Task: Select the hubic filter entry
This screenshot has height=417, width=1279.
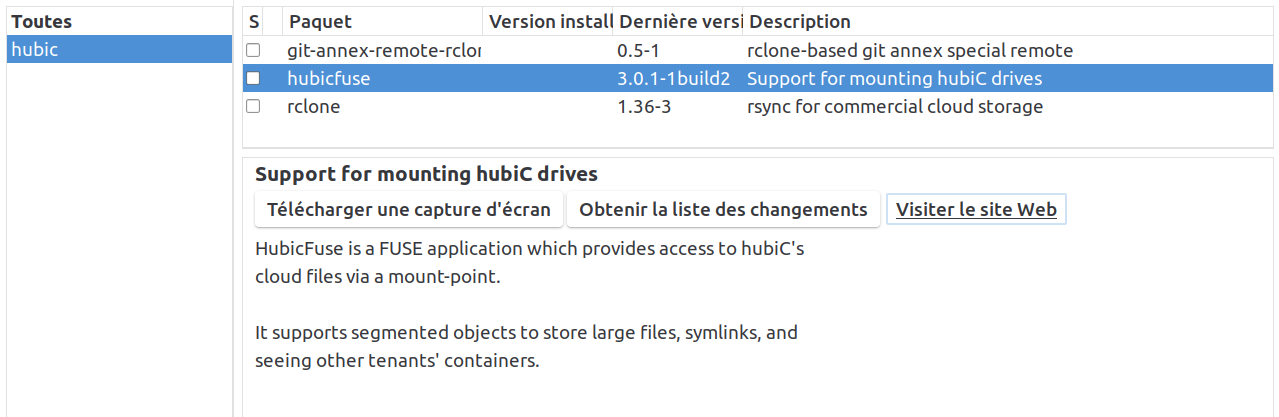Action: [x=34, y=49]
